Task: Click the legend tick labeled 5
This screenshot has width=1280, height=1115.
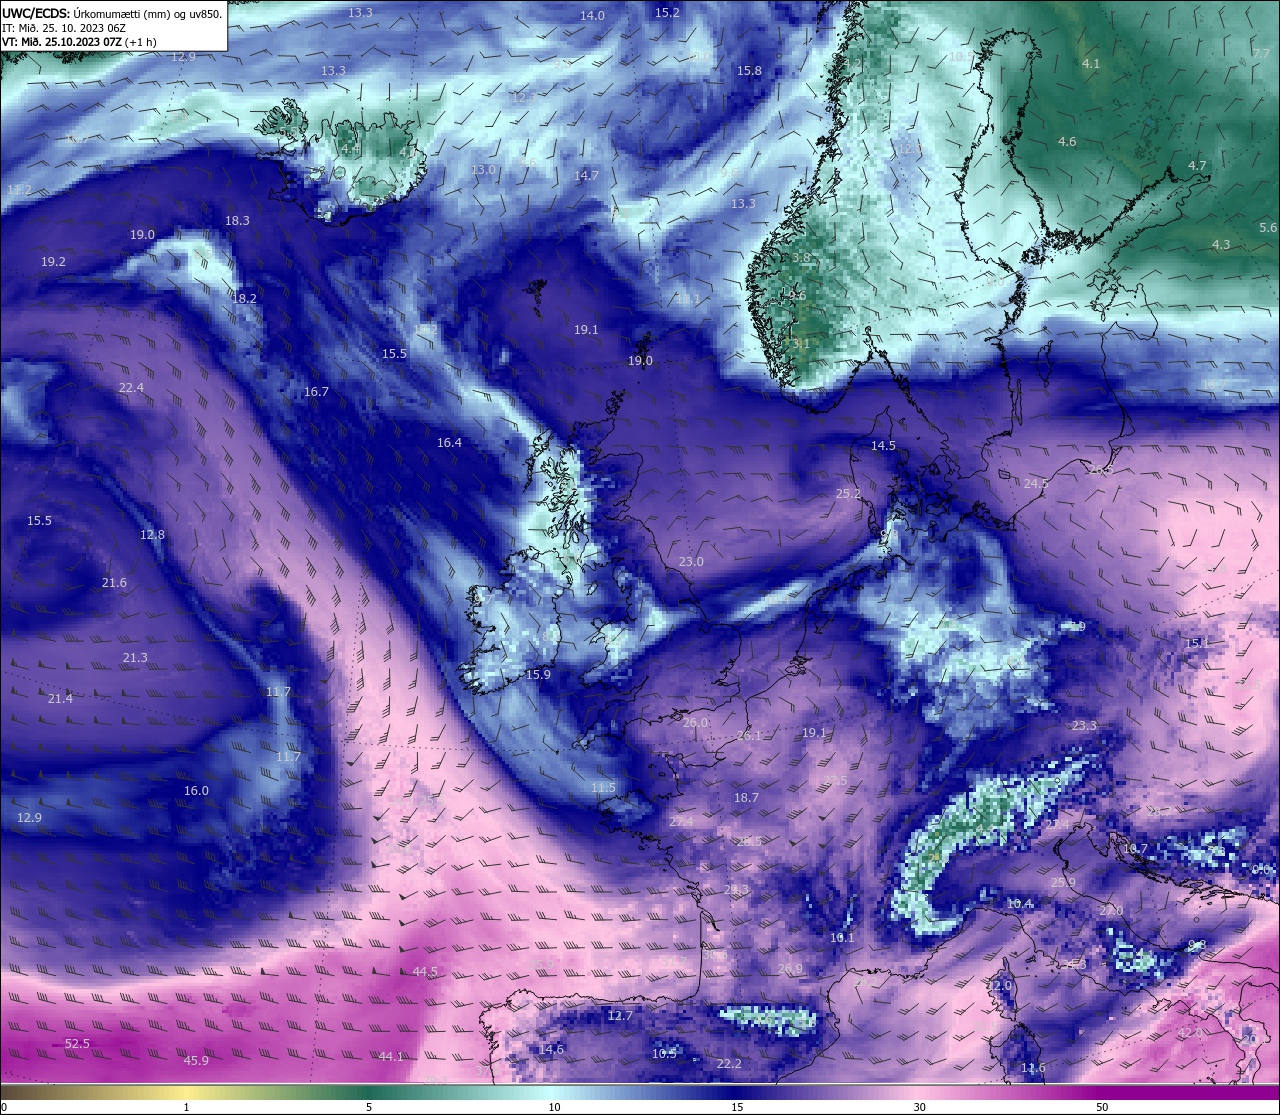Action: (369, 1107)
